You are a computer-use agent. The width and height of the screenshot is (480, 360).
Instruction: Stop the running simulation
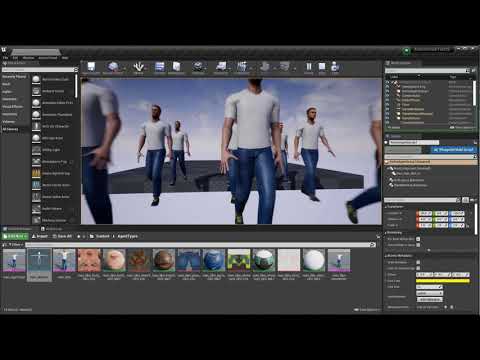[x=322, y=67]
